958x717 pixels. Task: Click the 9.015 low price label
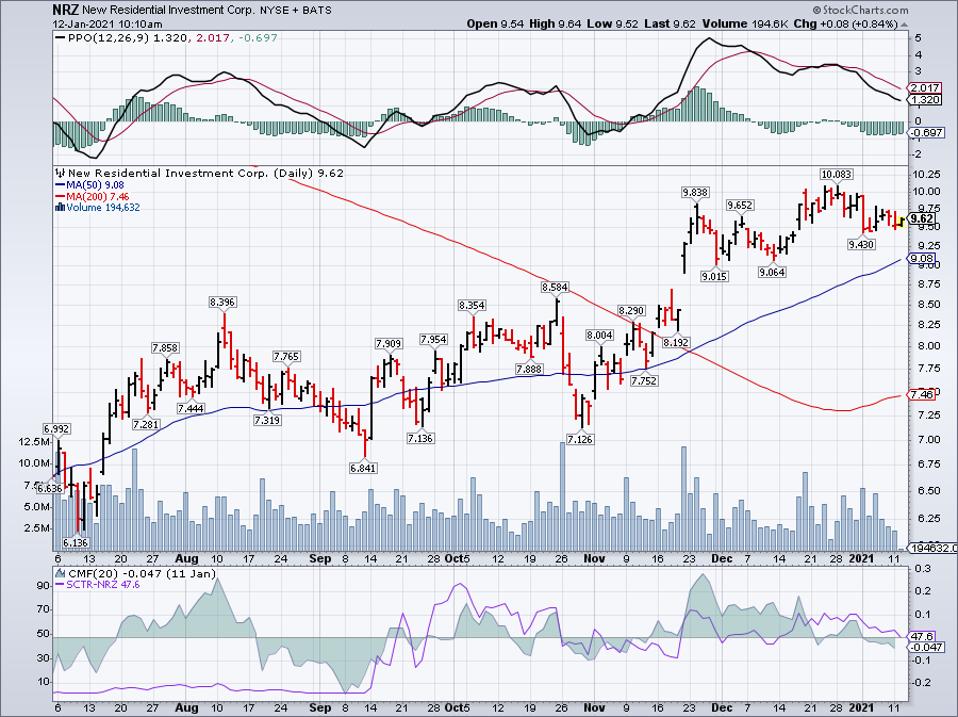tap(714, 276)
